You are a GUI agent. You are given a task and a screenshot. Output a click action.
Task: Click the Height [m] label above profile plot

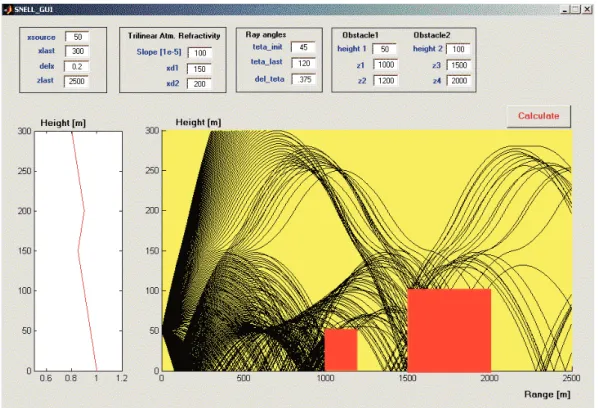(x=63, y=123)
